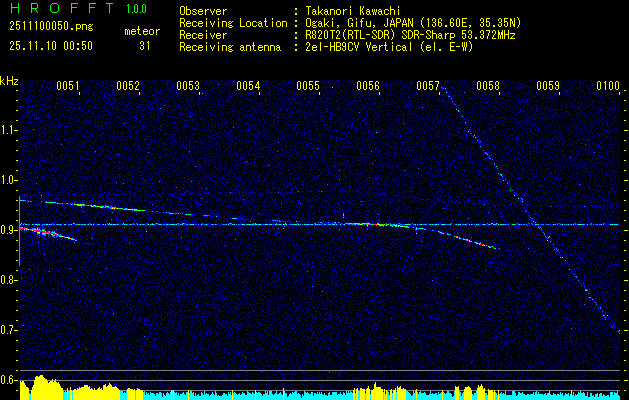This screenshot has height=400, width=629.
Task: Click the Receiving antenna field label
Action: pos(230,47)
